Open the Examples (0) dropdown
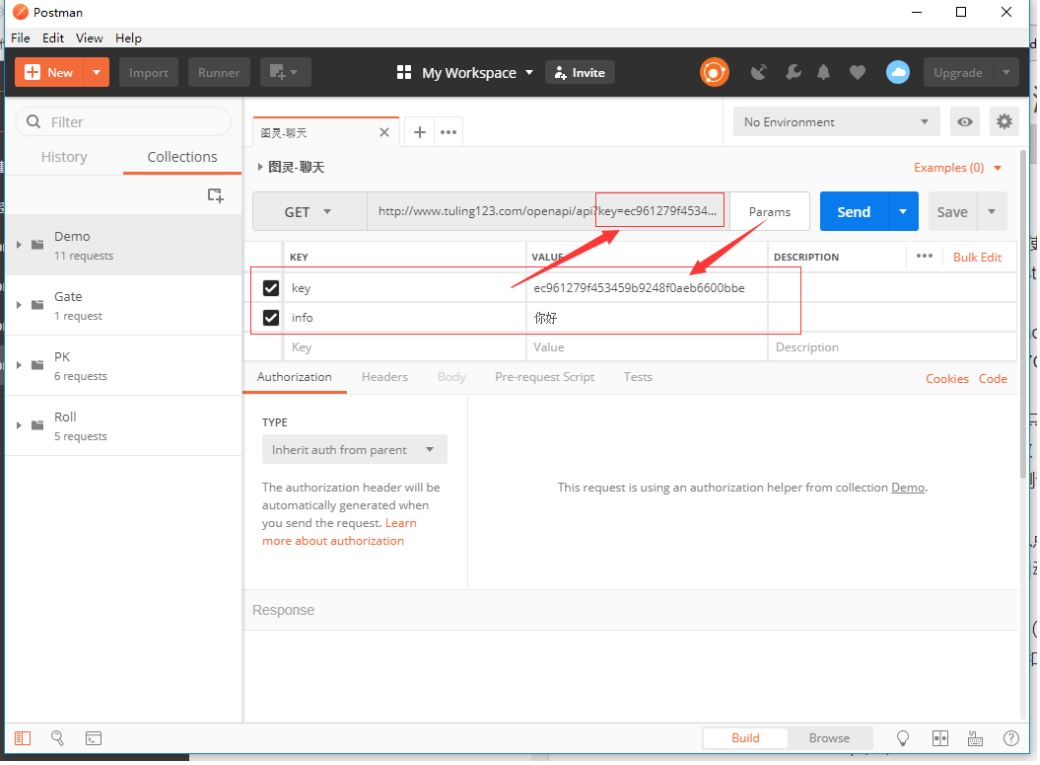The image size is (1040, 765). [957, 168]
